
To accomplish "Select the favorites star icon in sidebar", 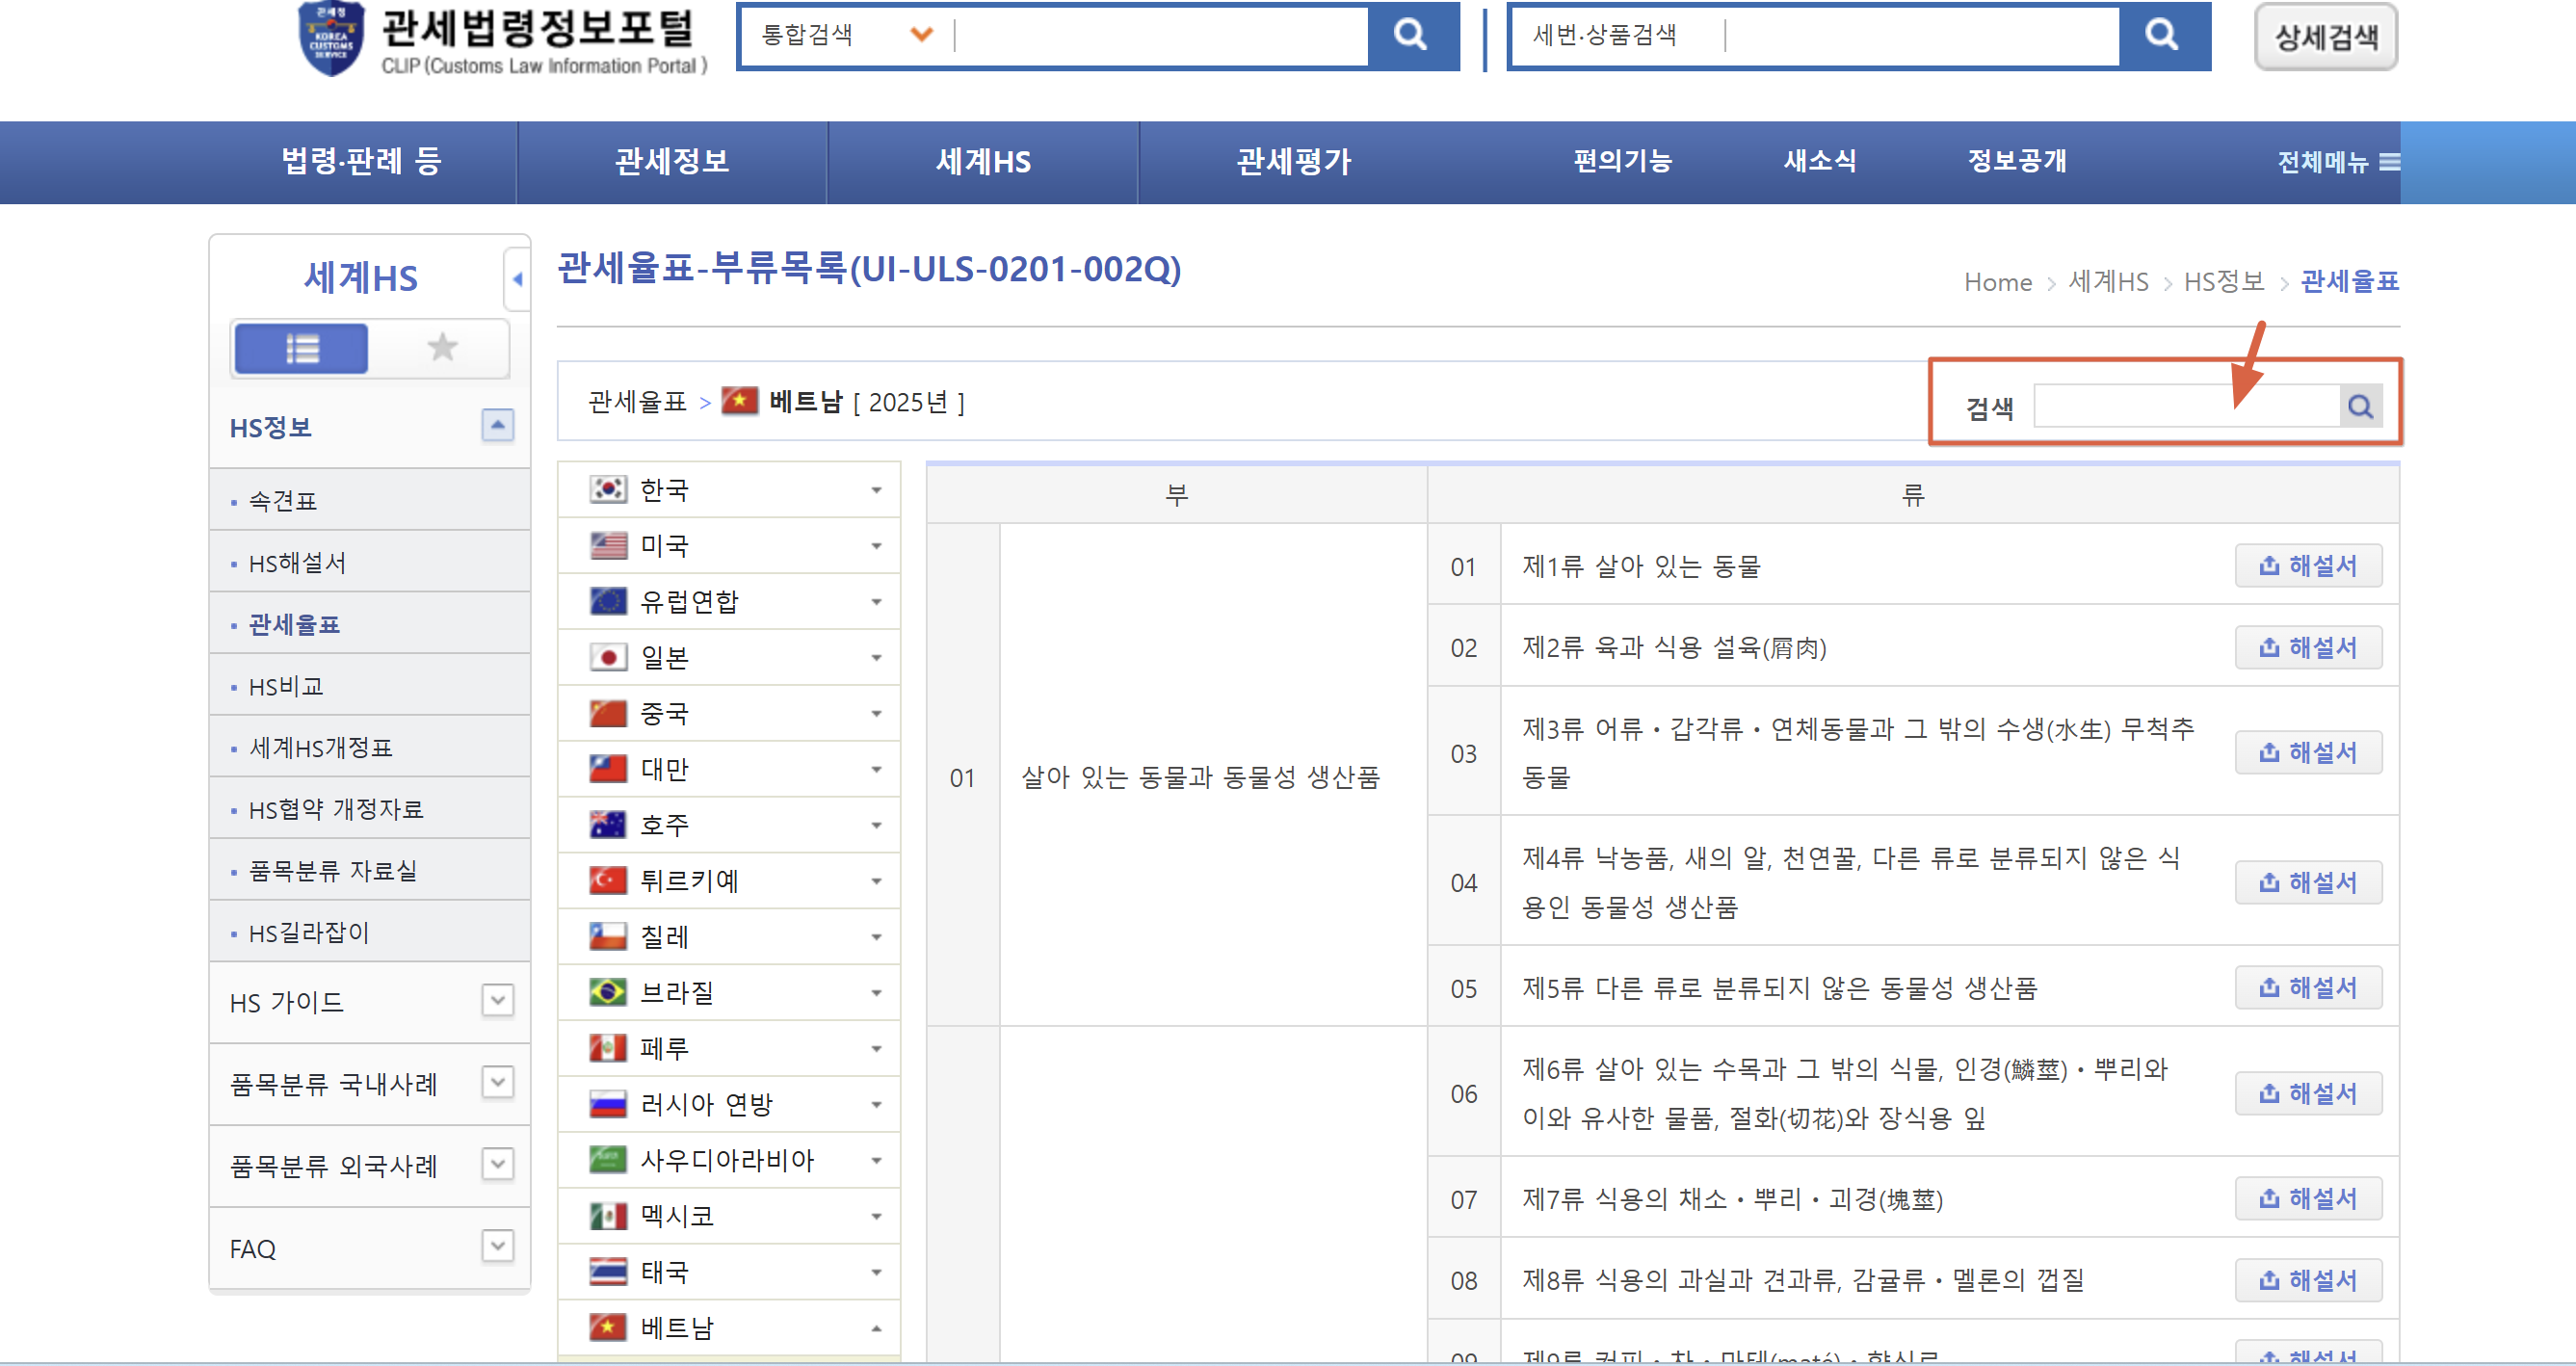I will [x=442, y=348].
